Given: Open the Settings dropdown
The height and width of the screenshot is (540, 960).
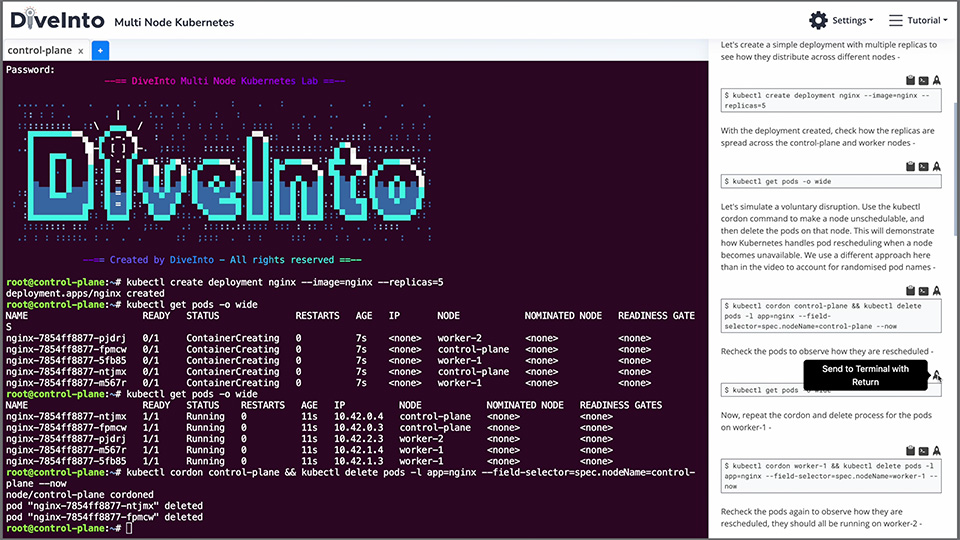Looking at the screenshot, I should pos(841,20).
